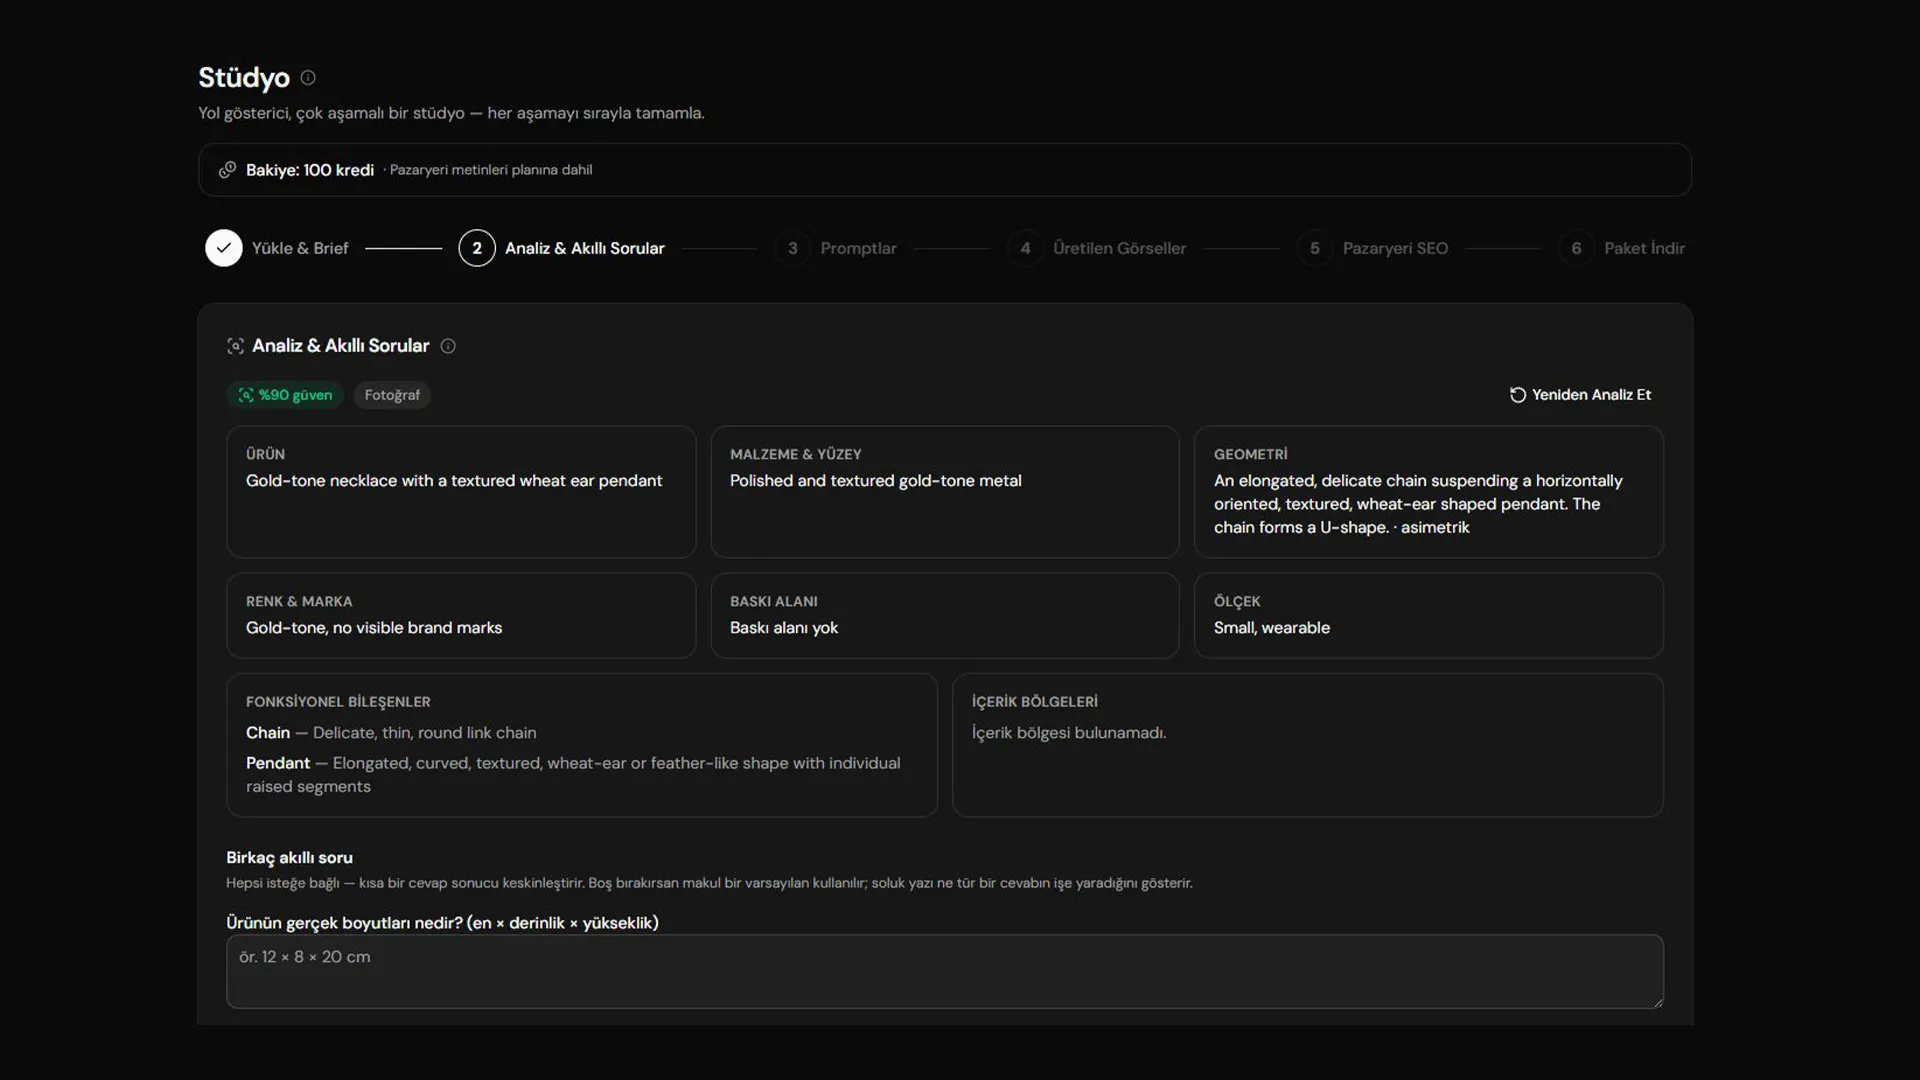1920x1080 pixels.
Task: Click the completed checkmark step icon
Action: (224, 248)
